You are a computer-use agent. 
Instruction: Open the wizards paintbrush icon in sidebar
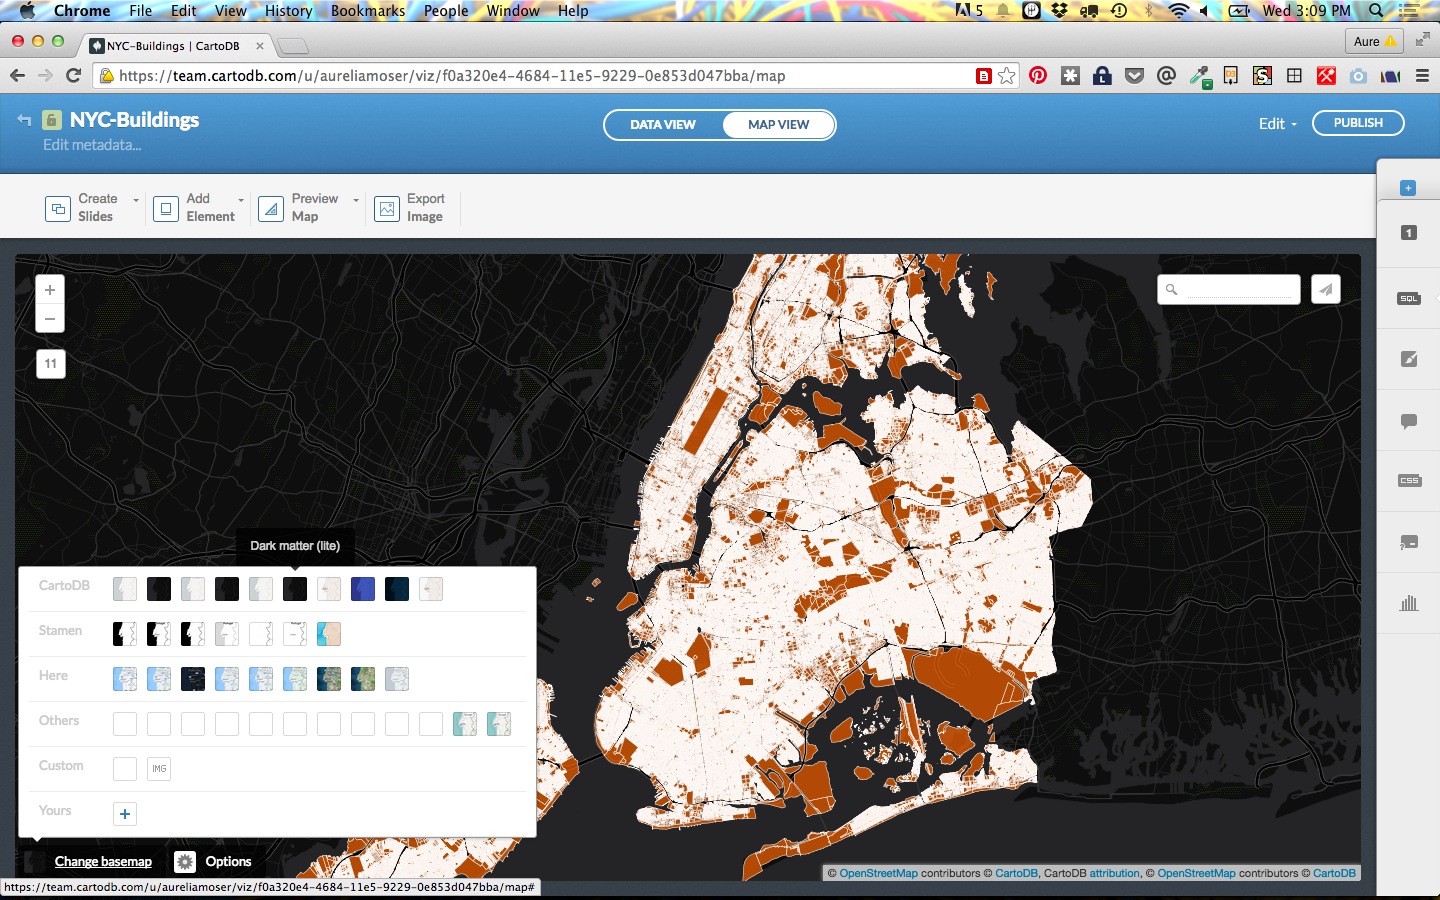(1408, 359)
